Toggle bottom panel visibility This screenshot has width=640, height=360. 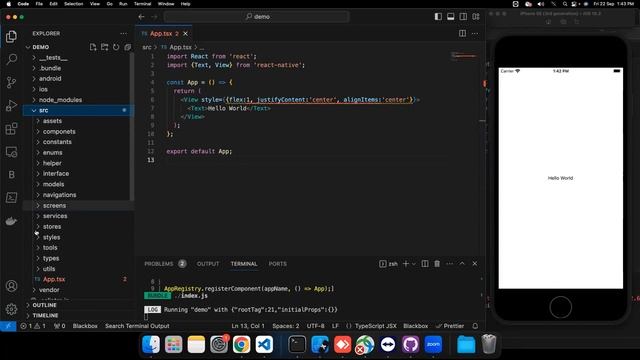click(x=451, y=17)
